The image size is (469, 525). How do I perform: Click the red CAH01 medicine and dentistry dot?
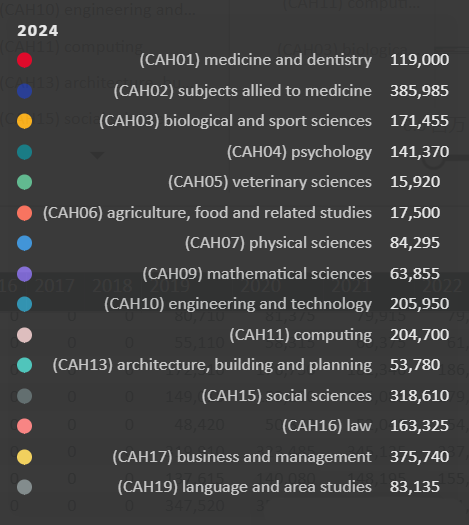point(24,60)
